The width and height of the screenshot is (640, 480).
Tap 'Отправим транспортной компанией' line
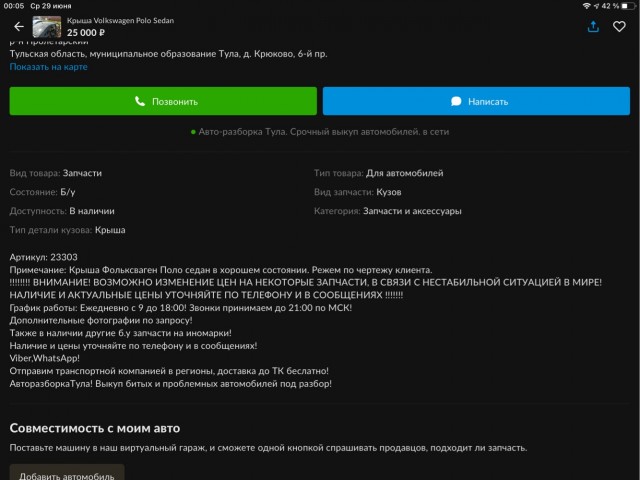click(x=169, y=371)
